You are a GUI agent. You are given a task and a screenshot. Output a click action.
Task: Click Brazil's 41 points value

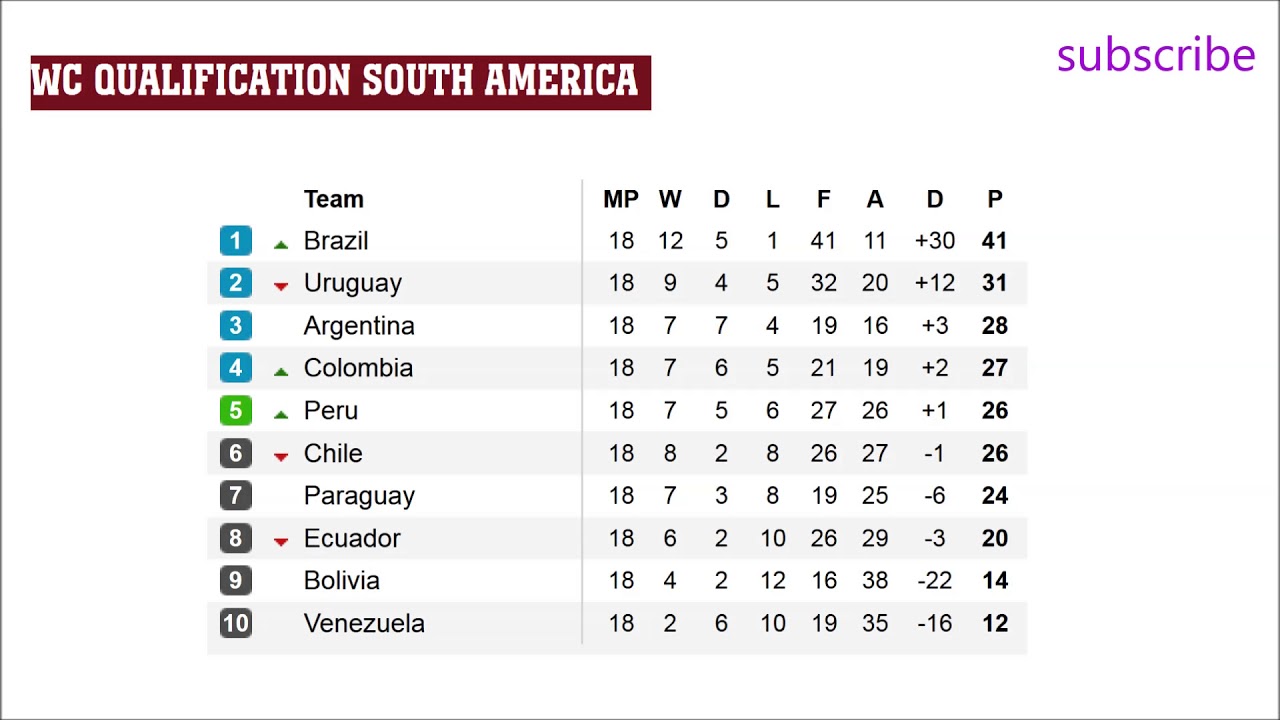tap(994, 241)
